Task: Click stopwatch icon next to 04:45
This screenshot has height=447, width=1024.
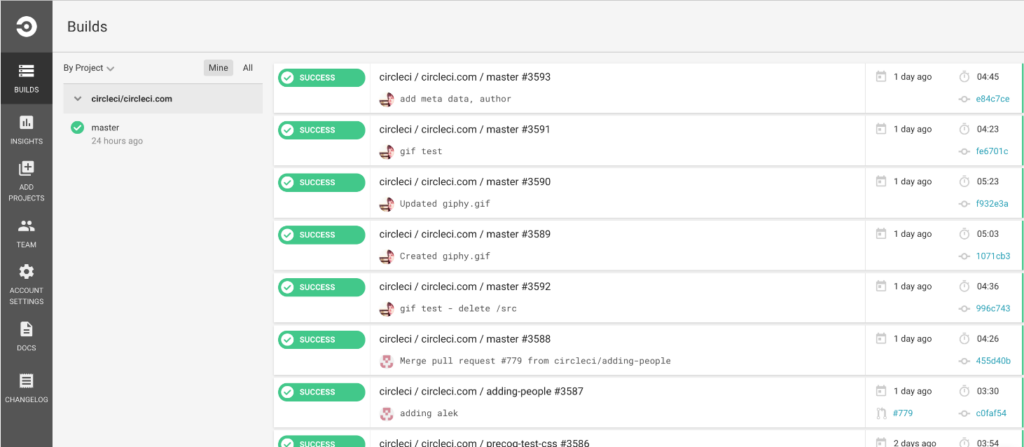Action: pyautogui.click(x=965, y=76)
